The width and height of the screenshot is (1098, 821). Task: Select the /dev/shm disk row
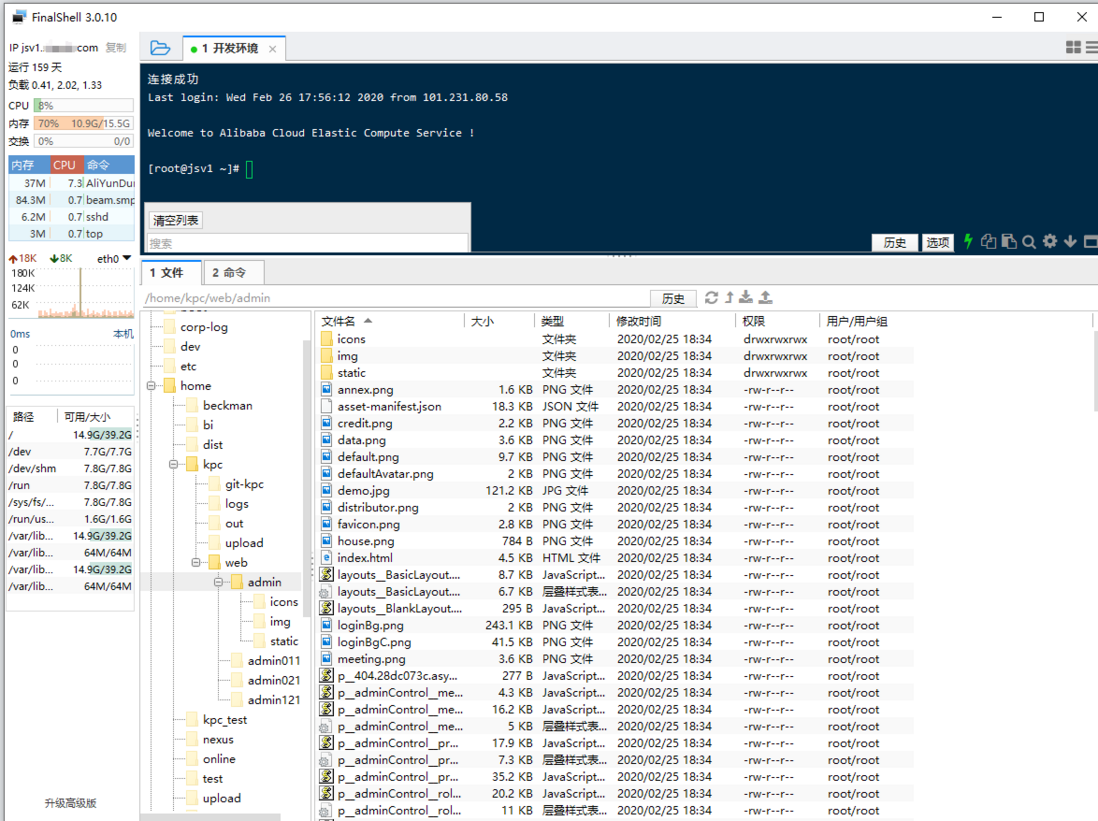[x=70, y=468]
